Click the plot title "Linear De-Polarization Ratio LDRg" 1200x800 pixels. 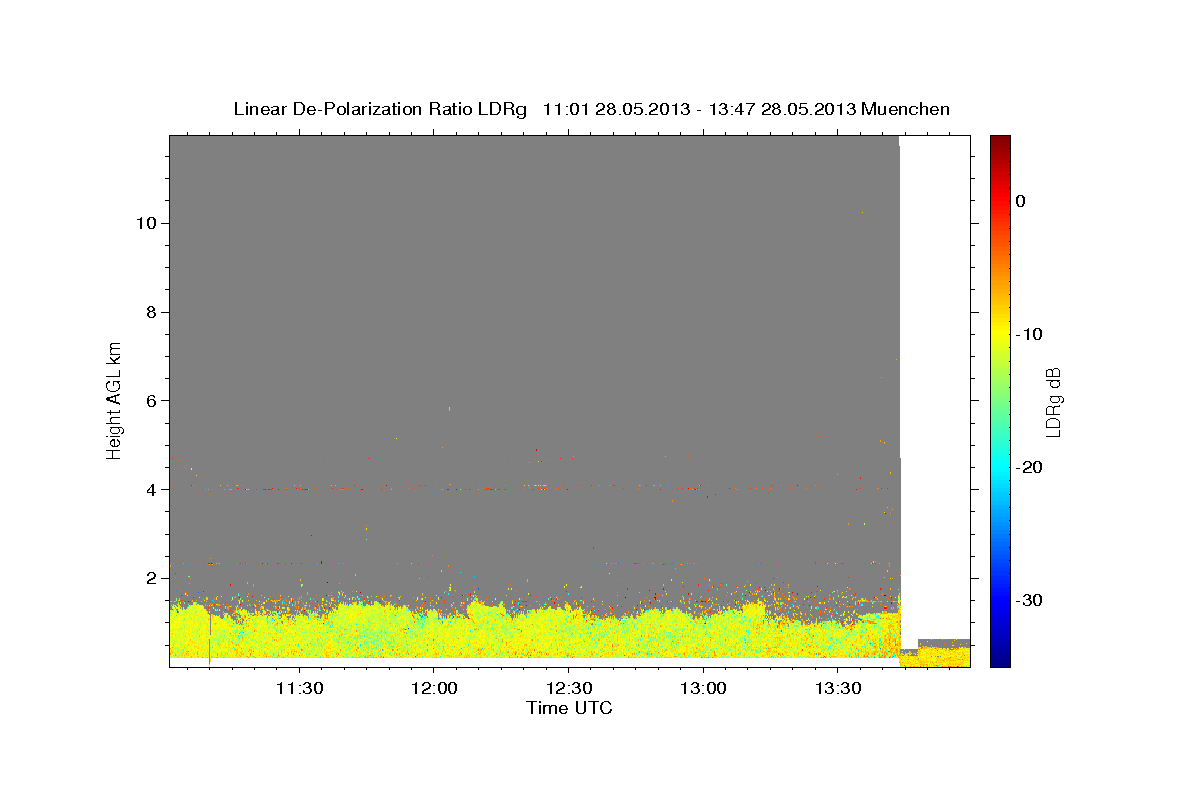(x=380, y=109)
